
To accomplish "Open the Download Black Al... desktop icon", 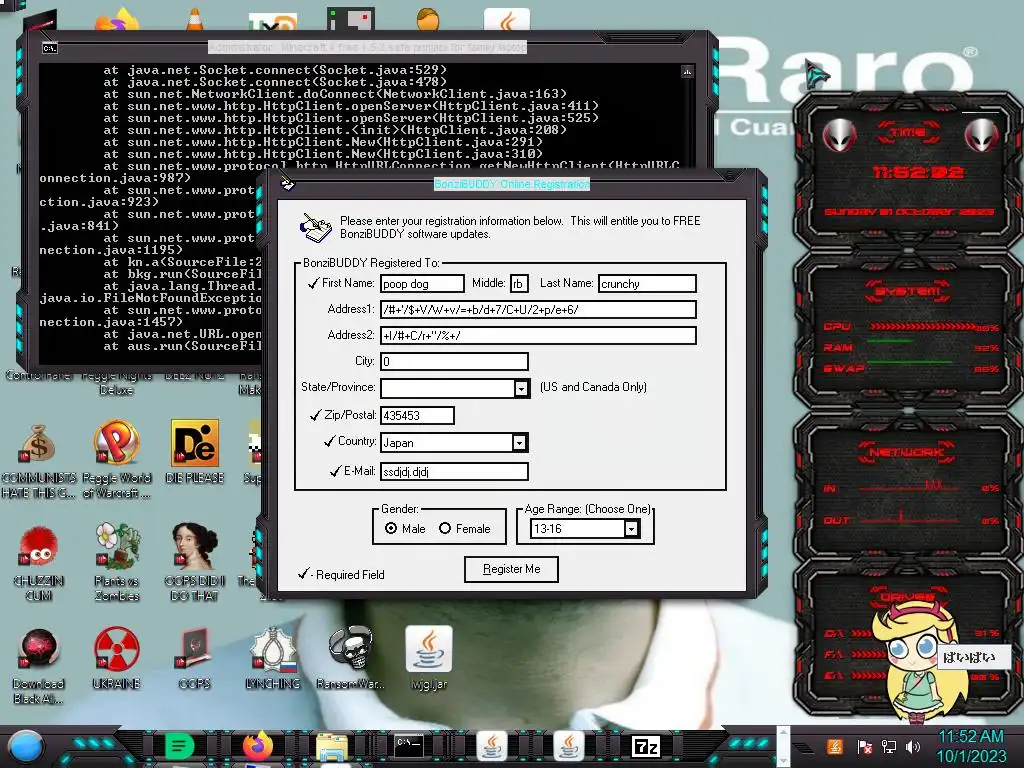I will pyautogui.click(x=39, y=650).
